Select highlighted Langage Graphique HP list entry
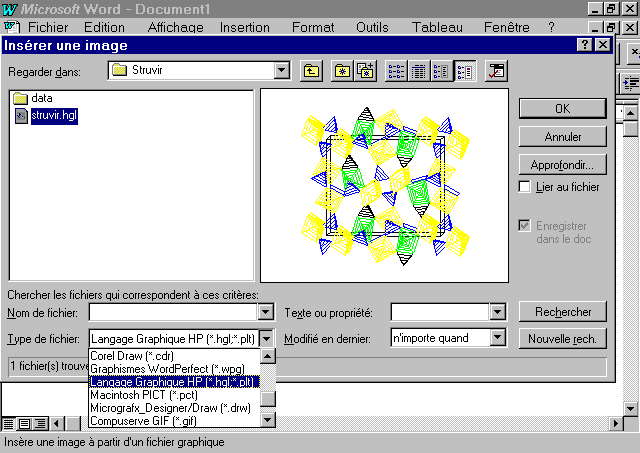Viewport: 640px width, 453px height. [x=174, y=382]
